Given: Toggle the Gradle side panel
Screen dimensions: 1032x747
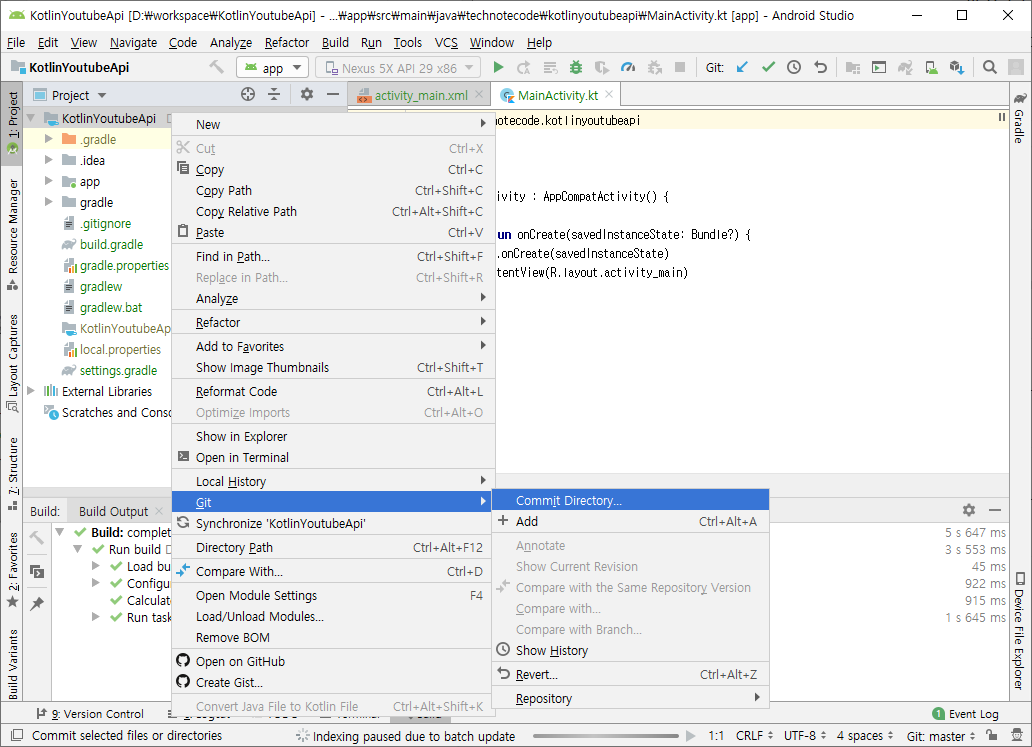Looking at the screenshot, I should [x=1019, y=118].
